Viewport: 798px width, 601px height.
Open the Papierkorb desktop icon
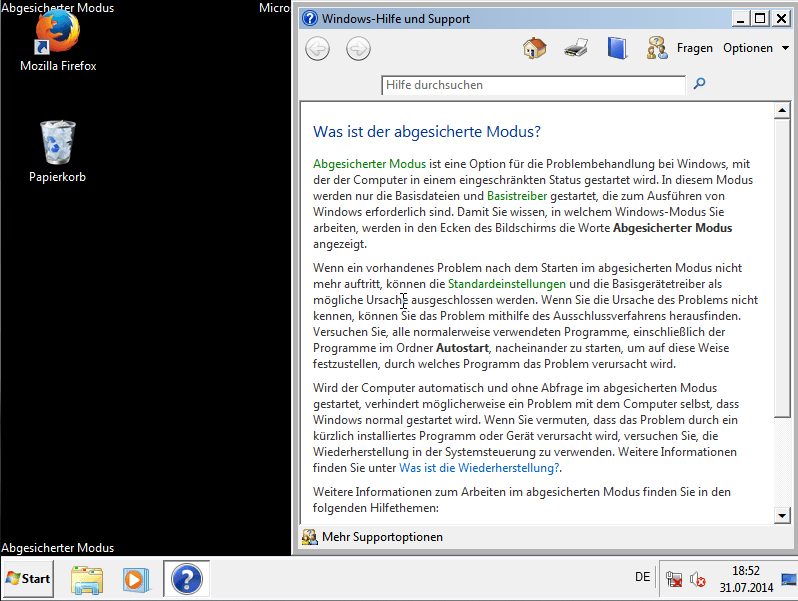tap(58, 152)
